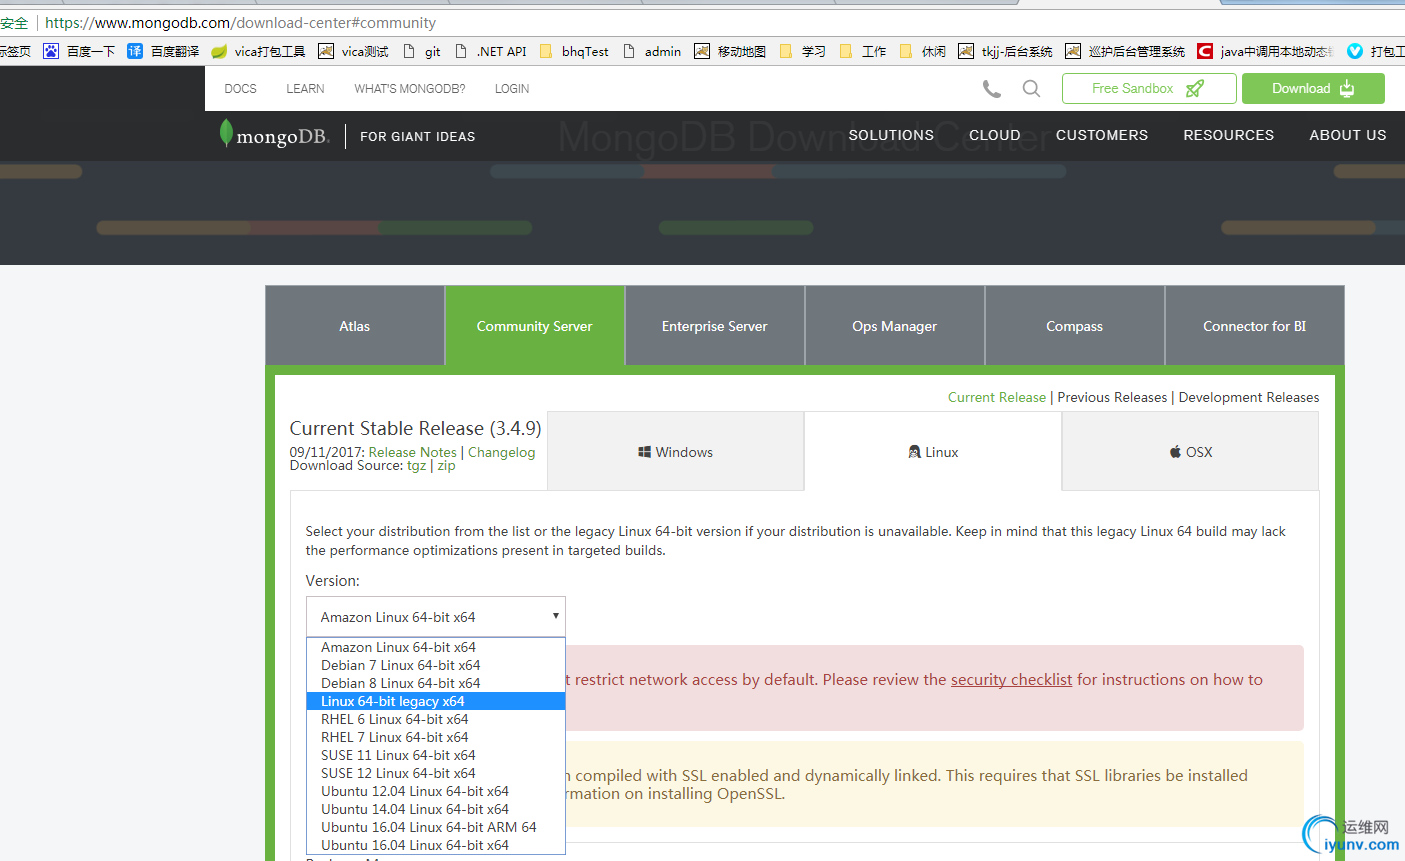Choose RHEL 7 Linux 64-bit x64
1405x861 pixels.
point(436,737)
